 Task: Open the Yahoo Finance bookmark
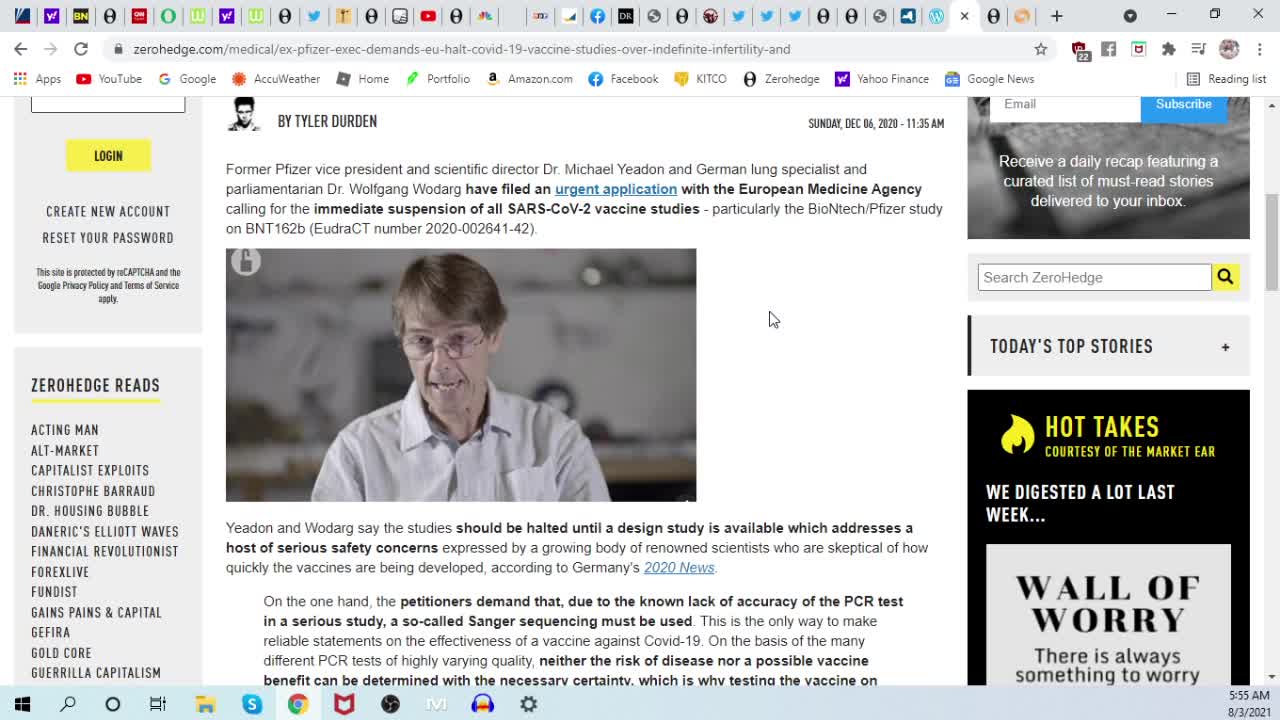tap(881, 79)
